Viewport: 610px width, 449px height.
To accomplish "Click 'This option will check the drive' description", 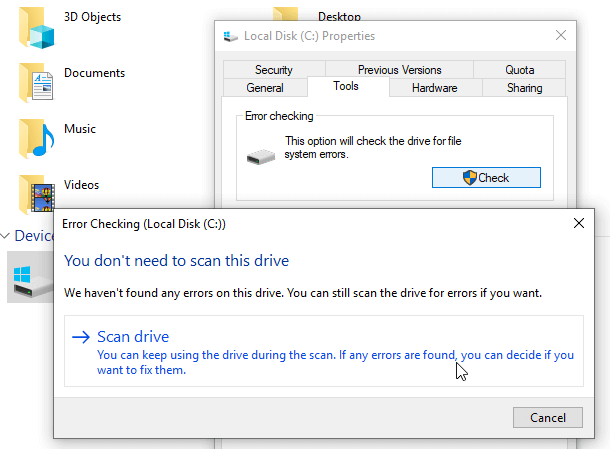I will coord(373,147).
